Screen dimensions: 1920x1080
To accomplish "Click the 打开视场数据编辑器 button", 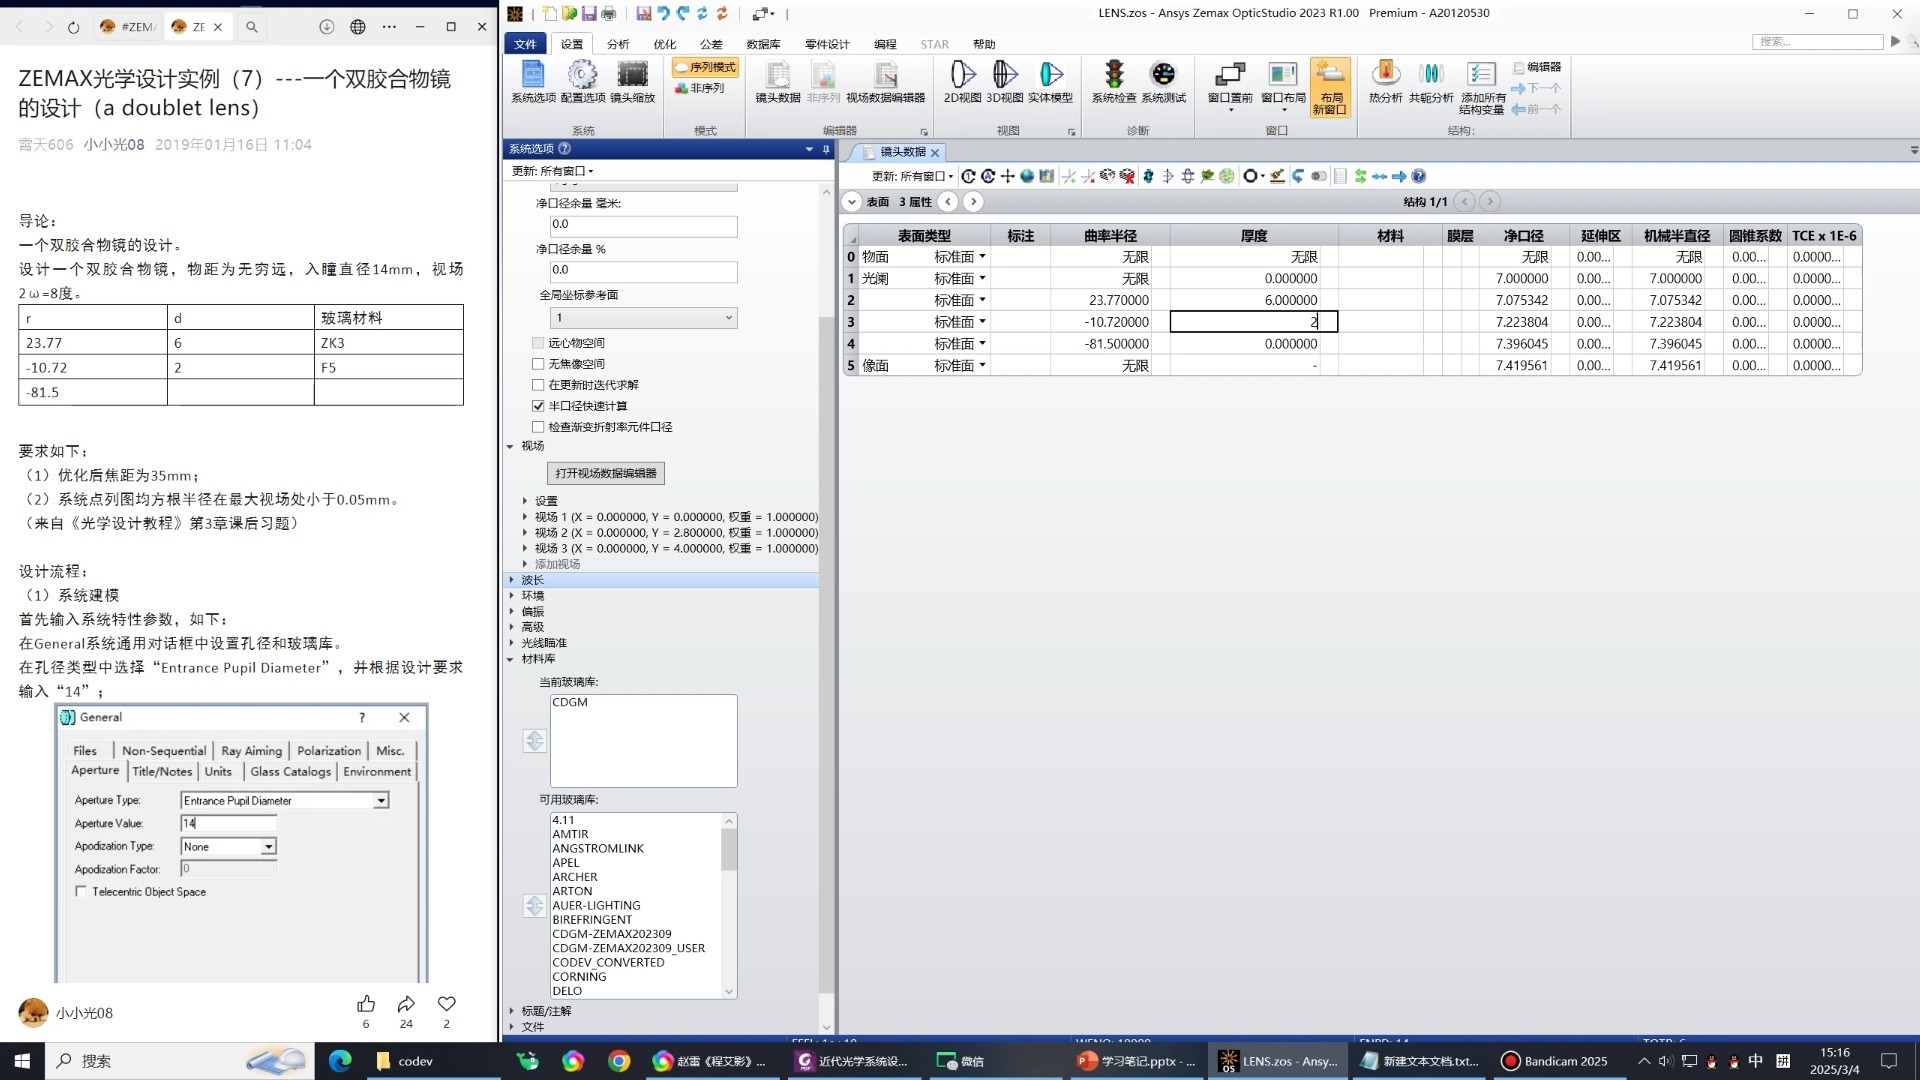I will tap(605, 473).
